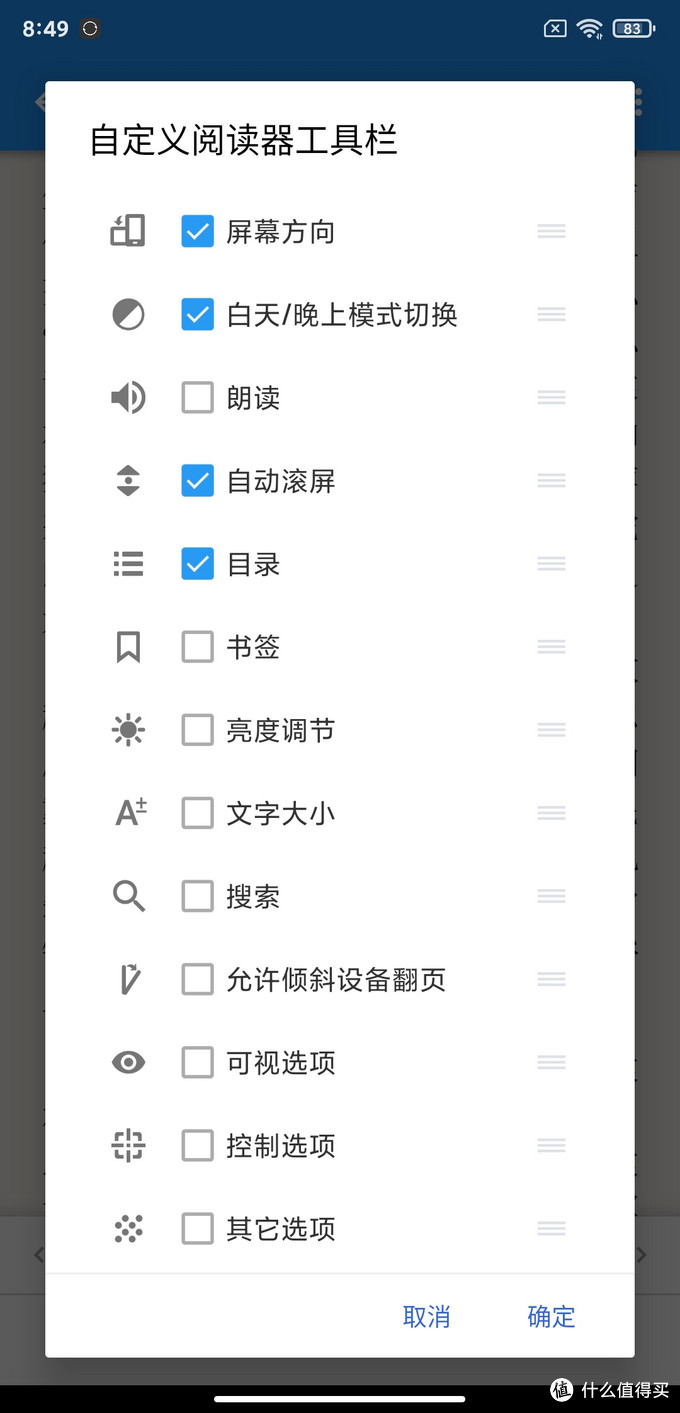Tap the brightness sun icon beside 亮度调节
680x1413 pixels.
(128, 729)
